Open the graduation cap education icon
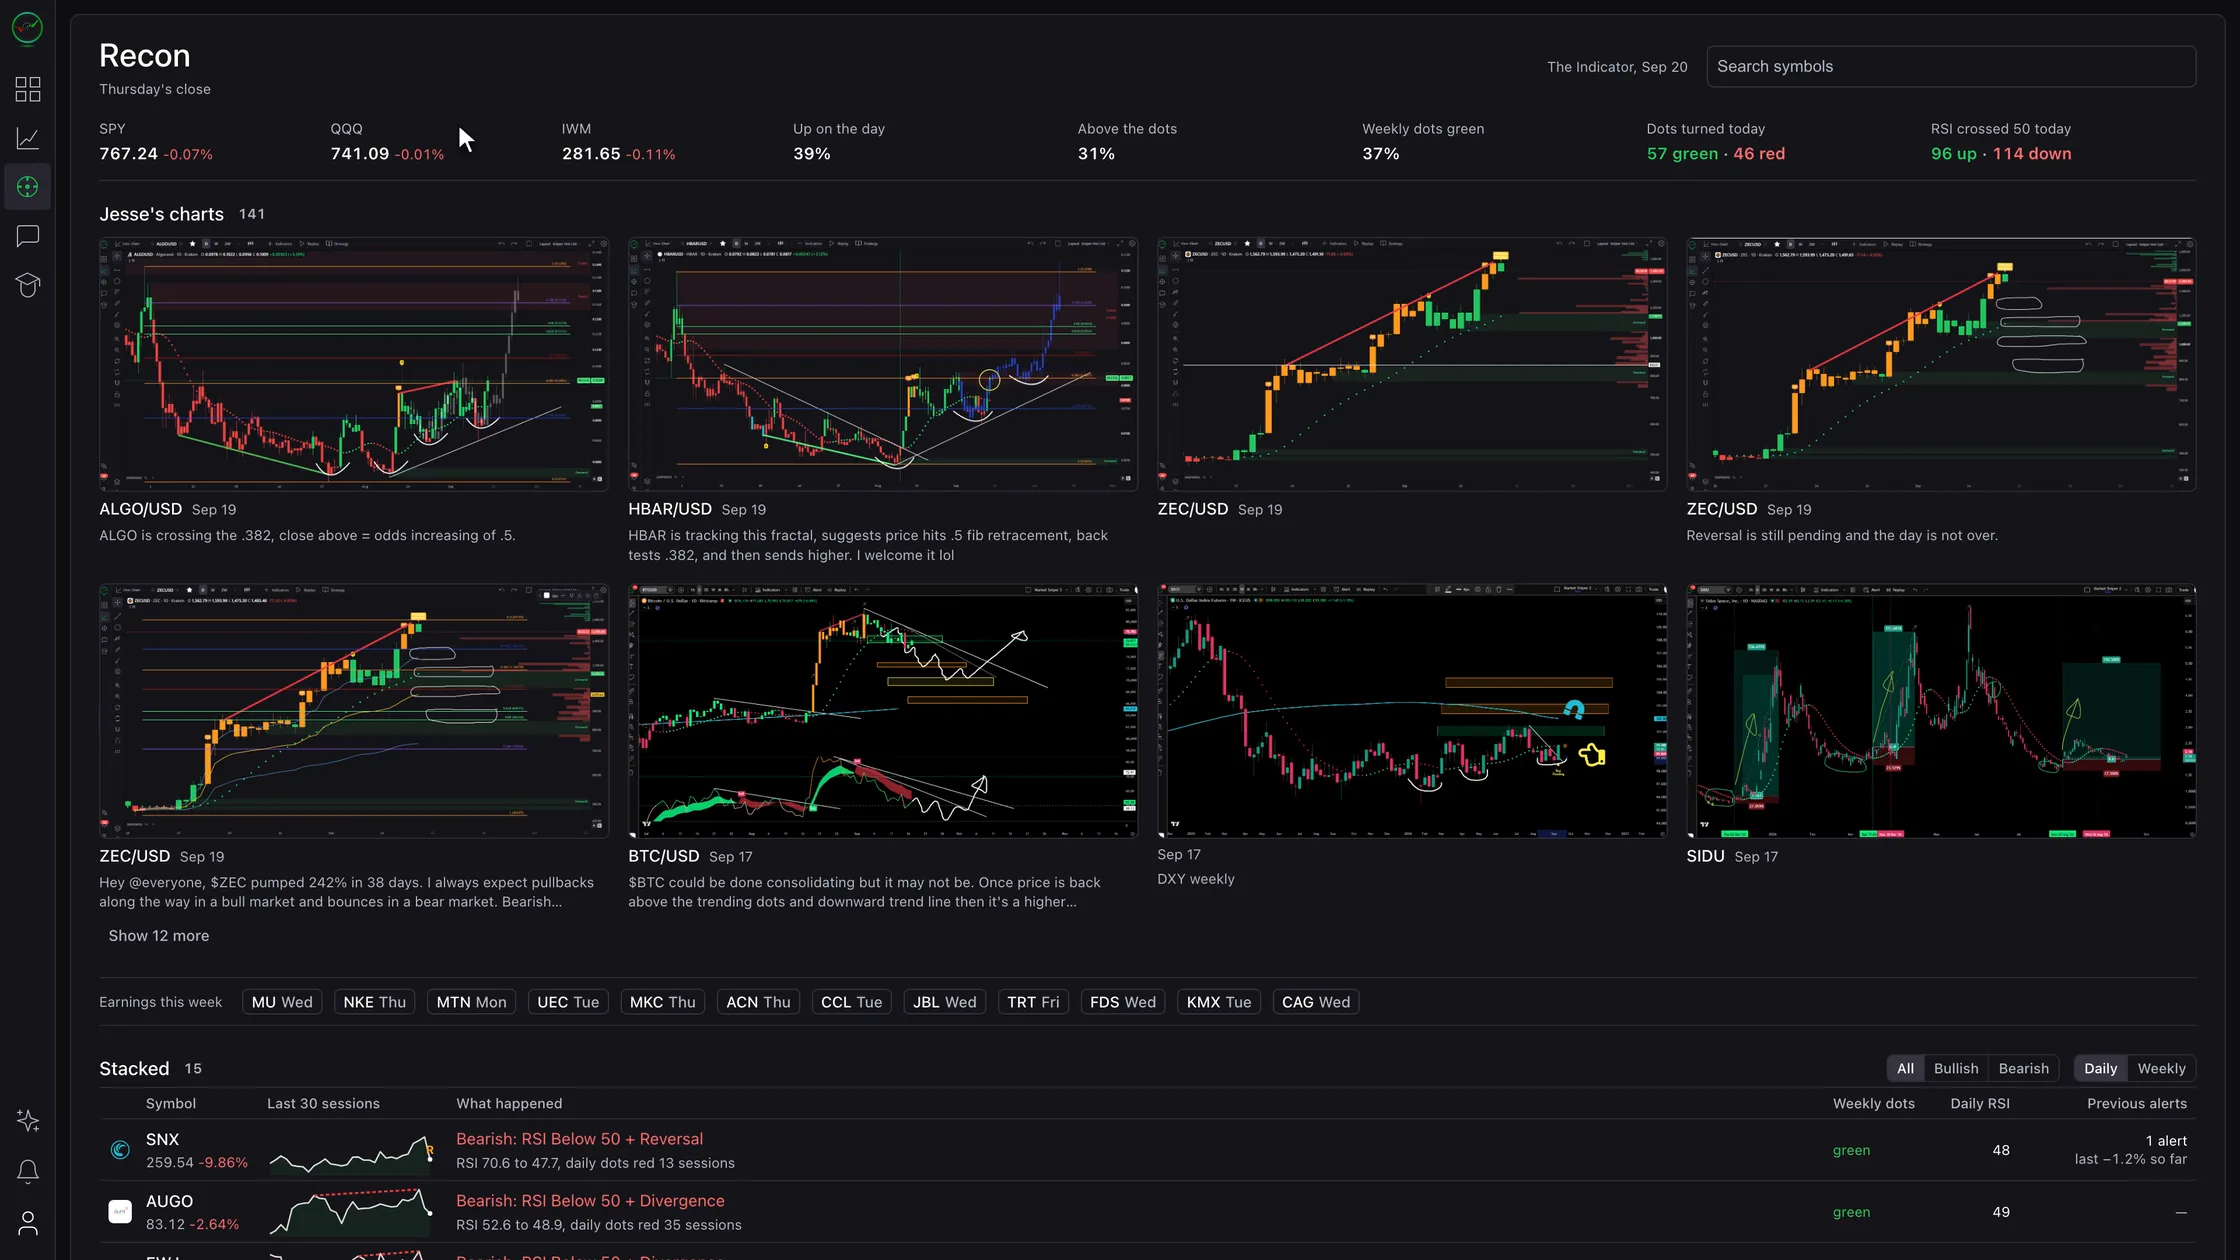2240x1260 pixels. pyautogui.click(x=28, y=285)
